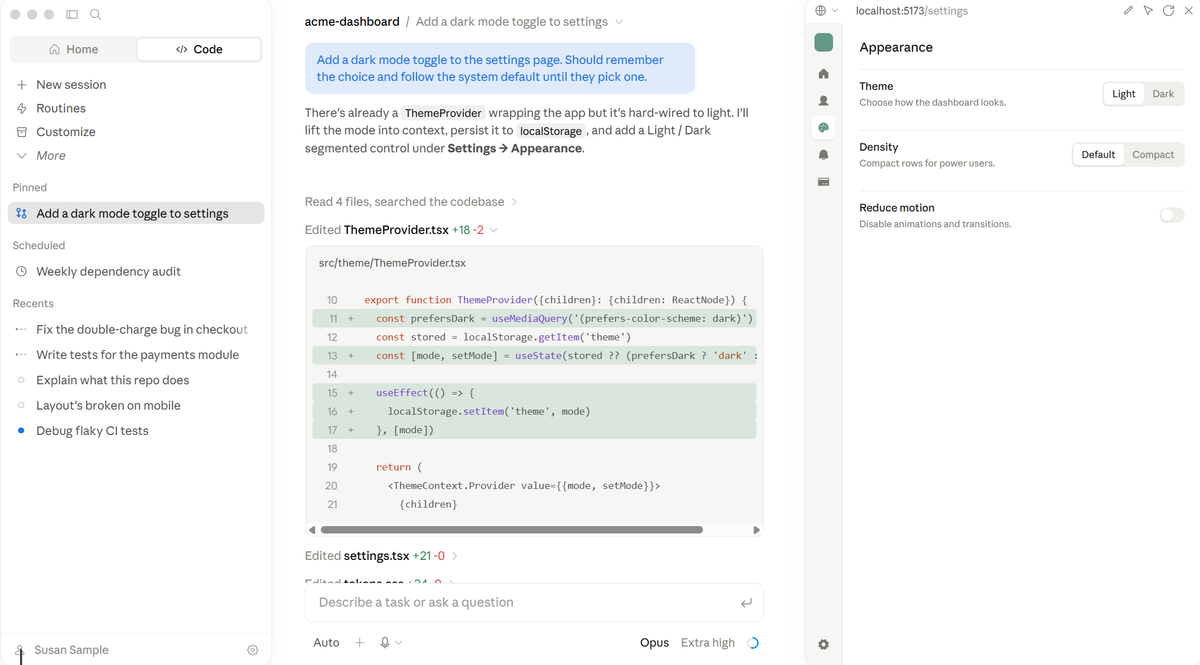Focus the Describe a task or ask a question field
1200x665 pixels.
(534, 603)
